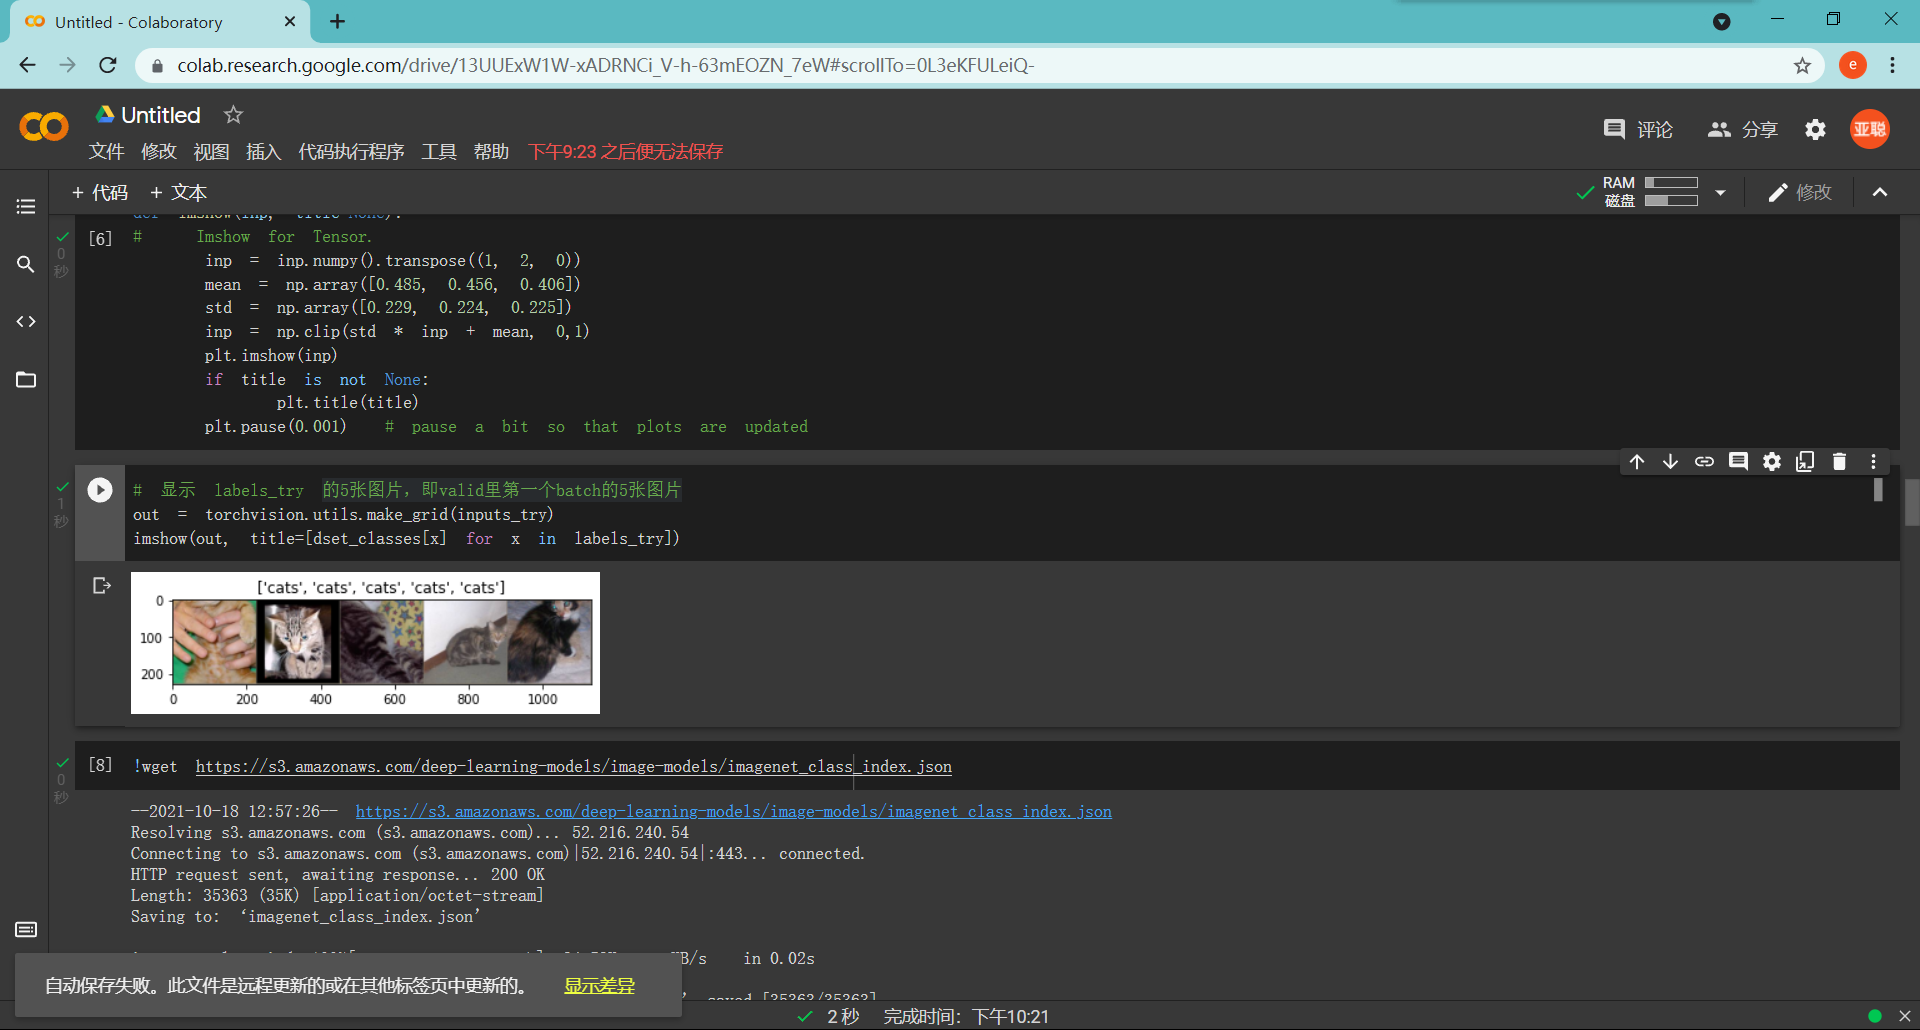The image size is (1920, 1030).
Task: Open the table of contents sidebar icon
Action: (26, 206)
